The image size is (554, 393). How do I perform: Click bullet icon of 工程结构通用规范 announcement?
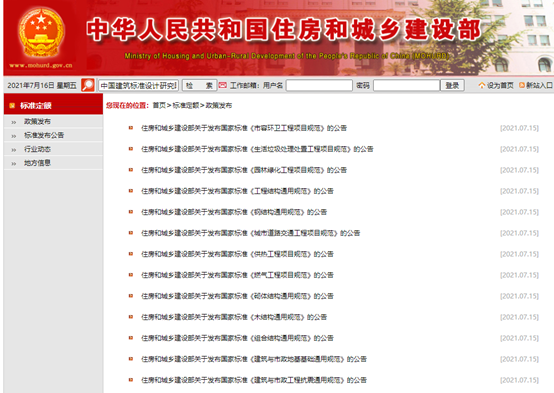[131, 191]
